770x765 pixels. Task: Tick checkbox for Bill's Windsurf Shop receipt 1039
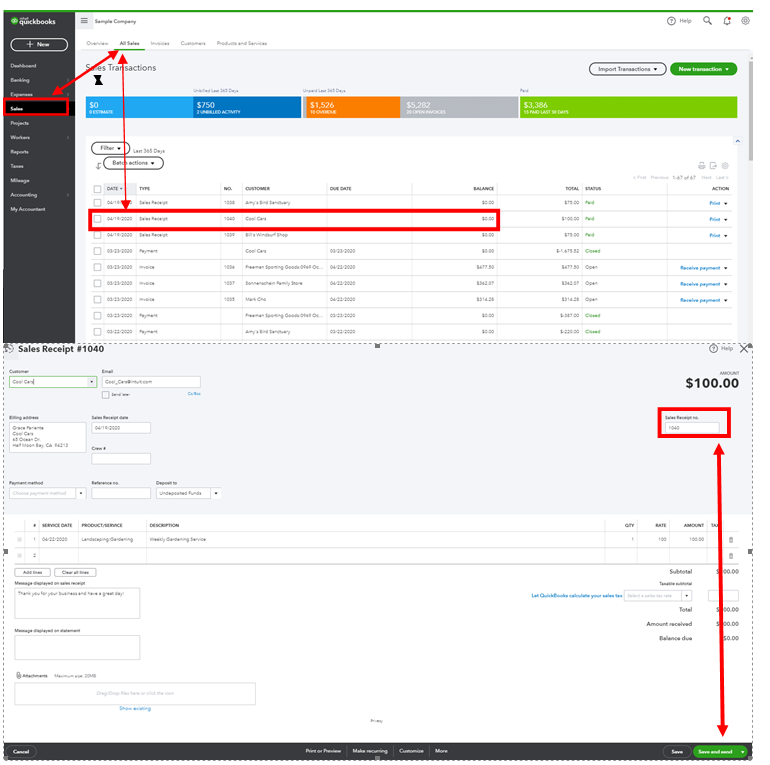tap(97, 235)
